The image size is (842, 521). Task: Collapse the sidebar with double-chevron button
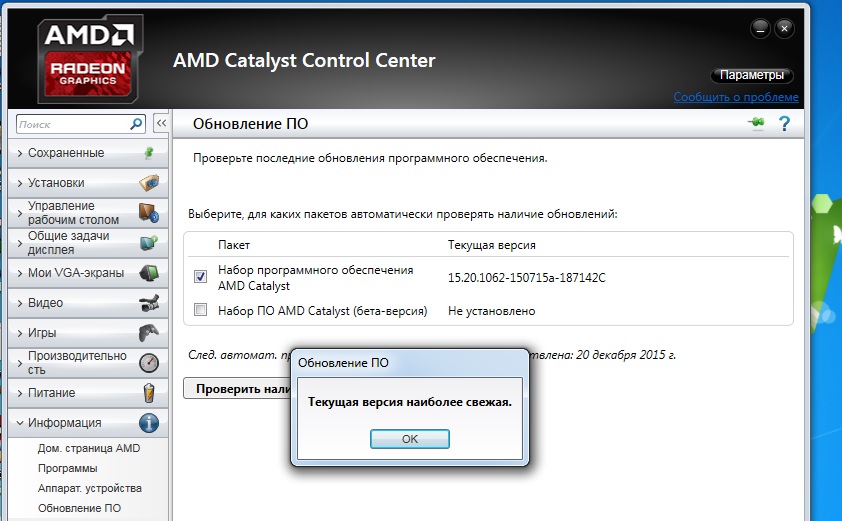[x=160, y=124]
